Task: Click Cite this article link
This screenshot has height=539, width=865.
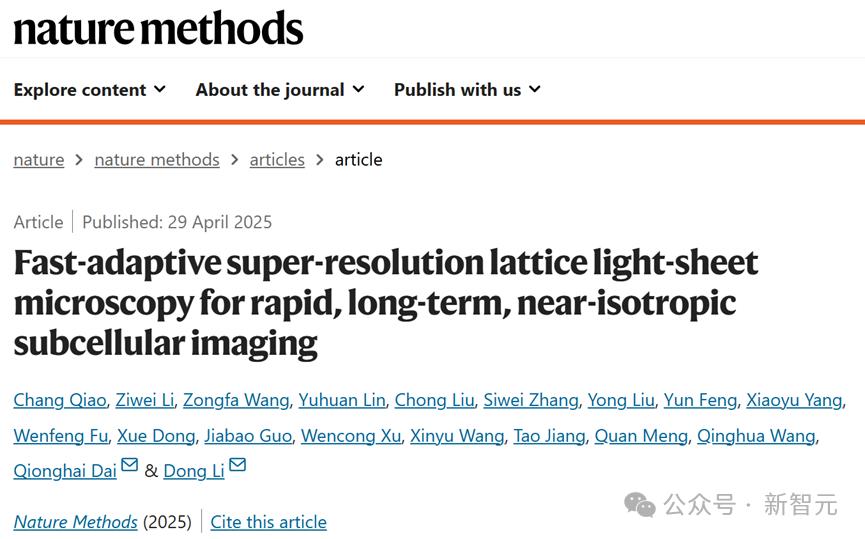Action: tap(268, 522)
